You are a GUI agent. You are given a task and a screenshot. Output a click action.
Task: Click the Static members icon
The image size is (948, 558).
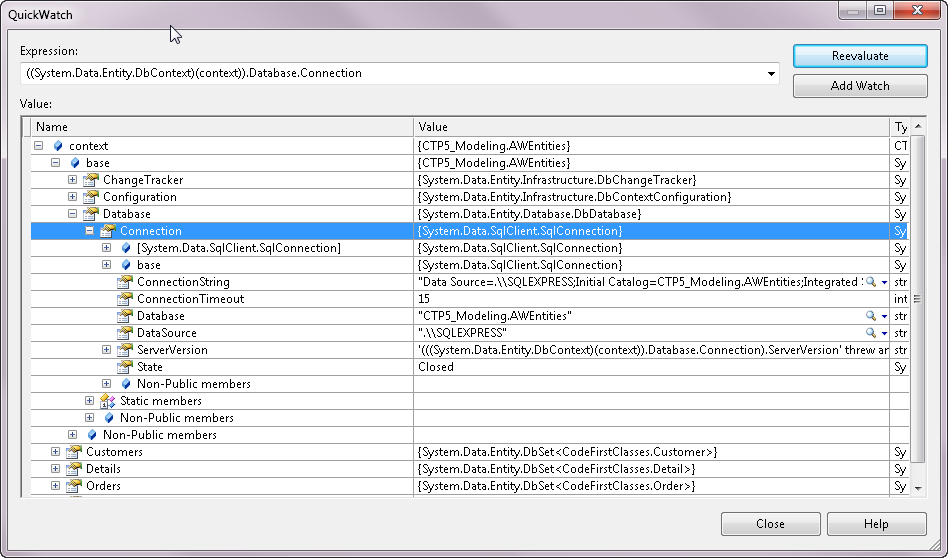tap(108, 401)
